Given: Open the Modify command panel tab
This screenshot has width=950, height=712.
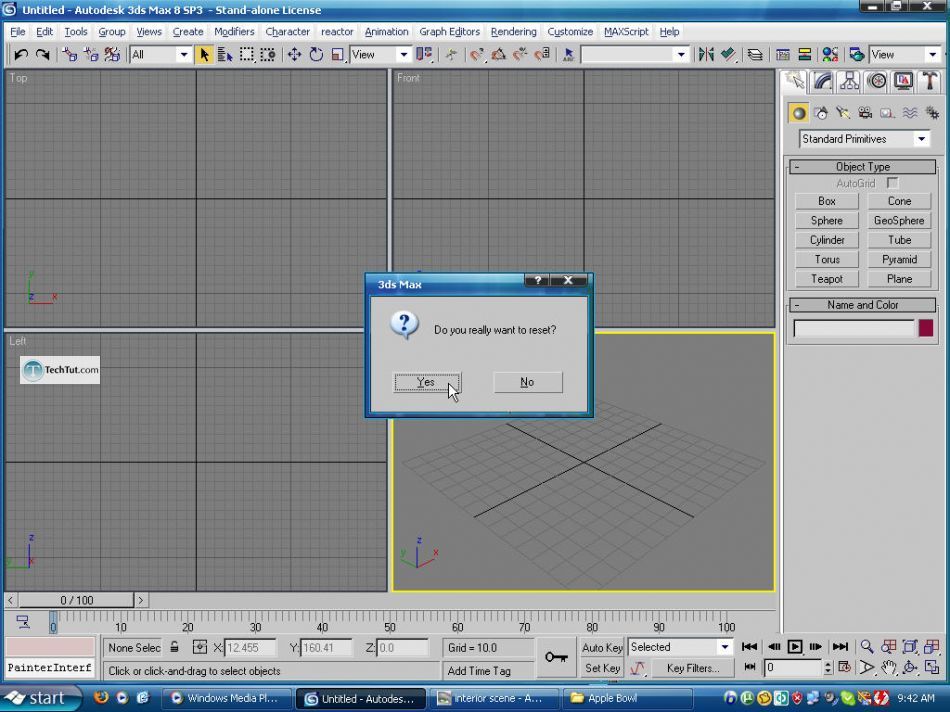Looking at the screenshot, I should pyautogui.click(x=822, y=81).
